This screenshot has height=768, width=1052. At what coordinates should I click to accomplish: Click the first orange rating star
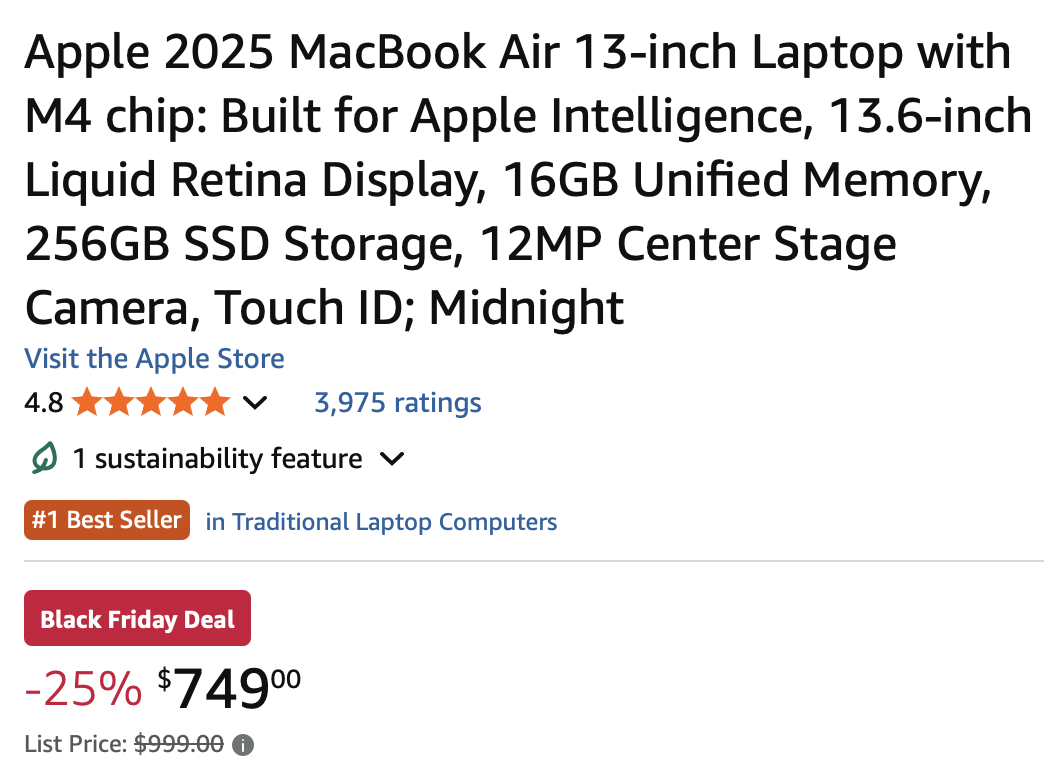tap(87, 403)
